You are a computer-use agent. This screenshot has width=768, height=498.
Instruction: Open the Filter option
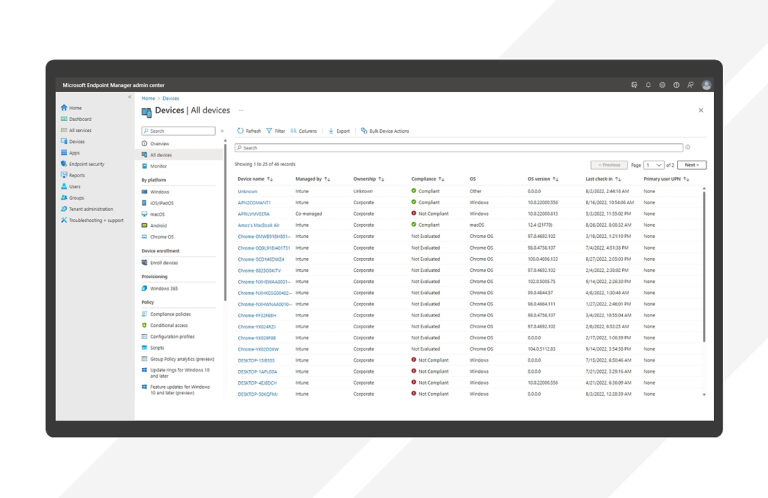pos(276,131)
